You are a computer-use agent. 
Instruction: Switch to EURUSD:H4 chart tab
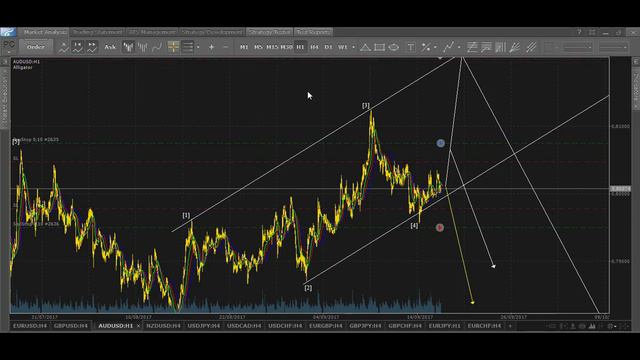coord(30,326)
